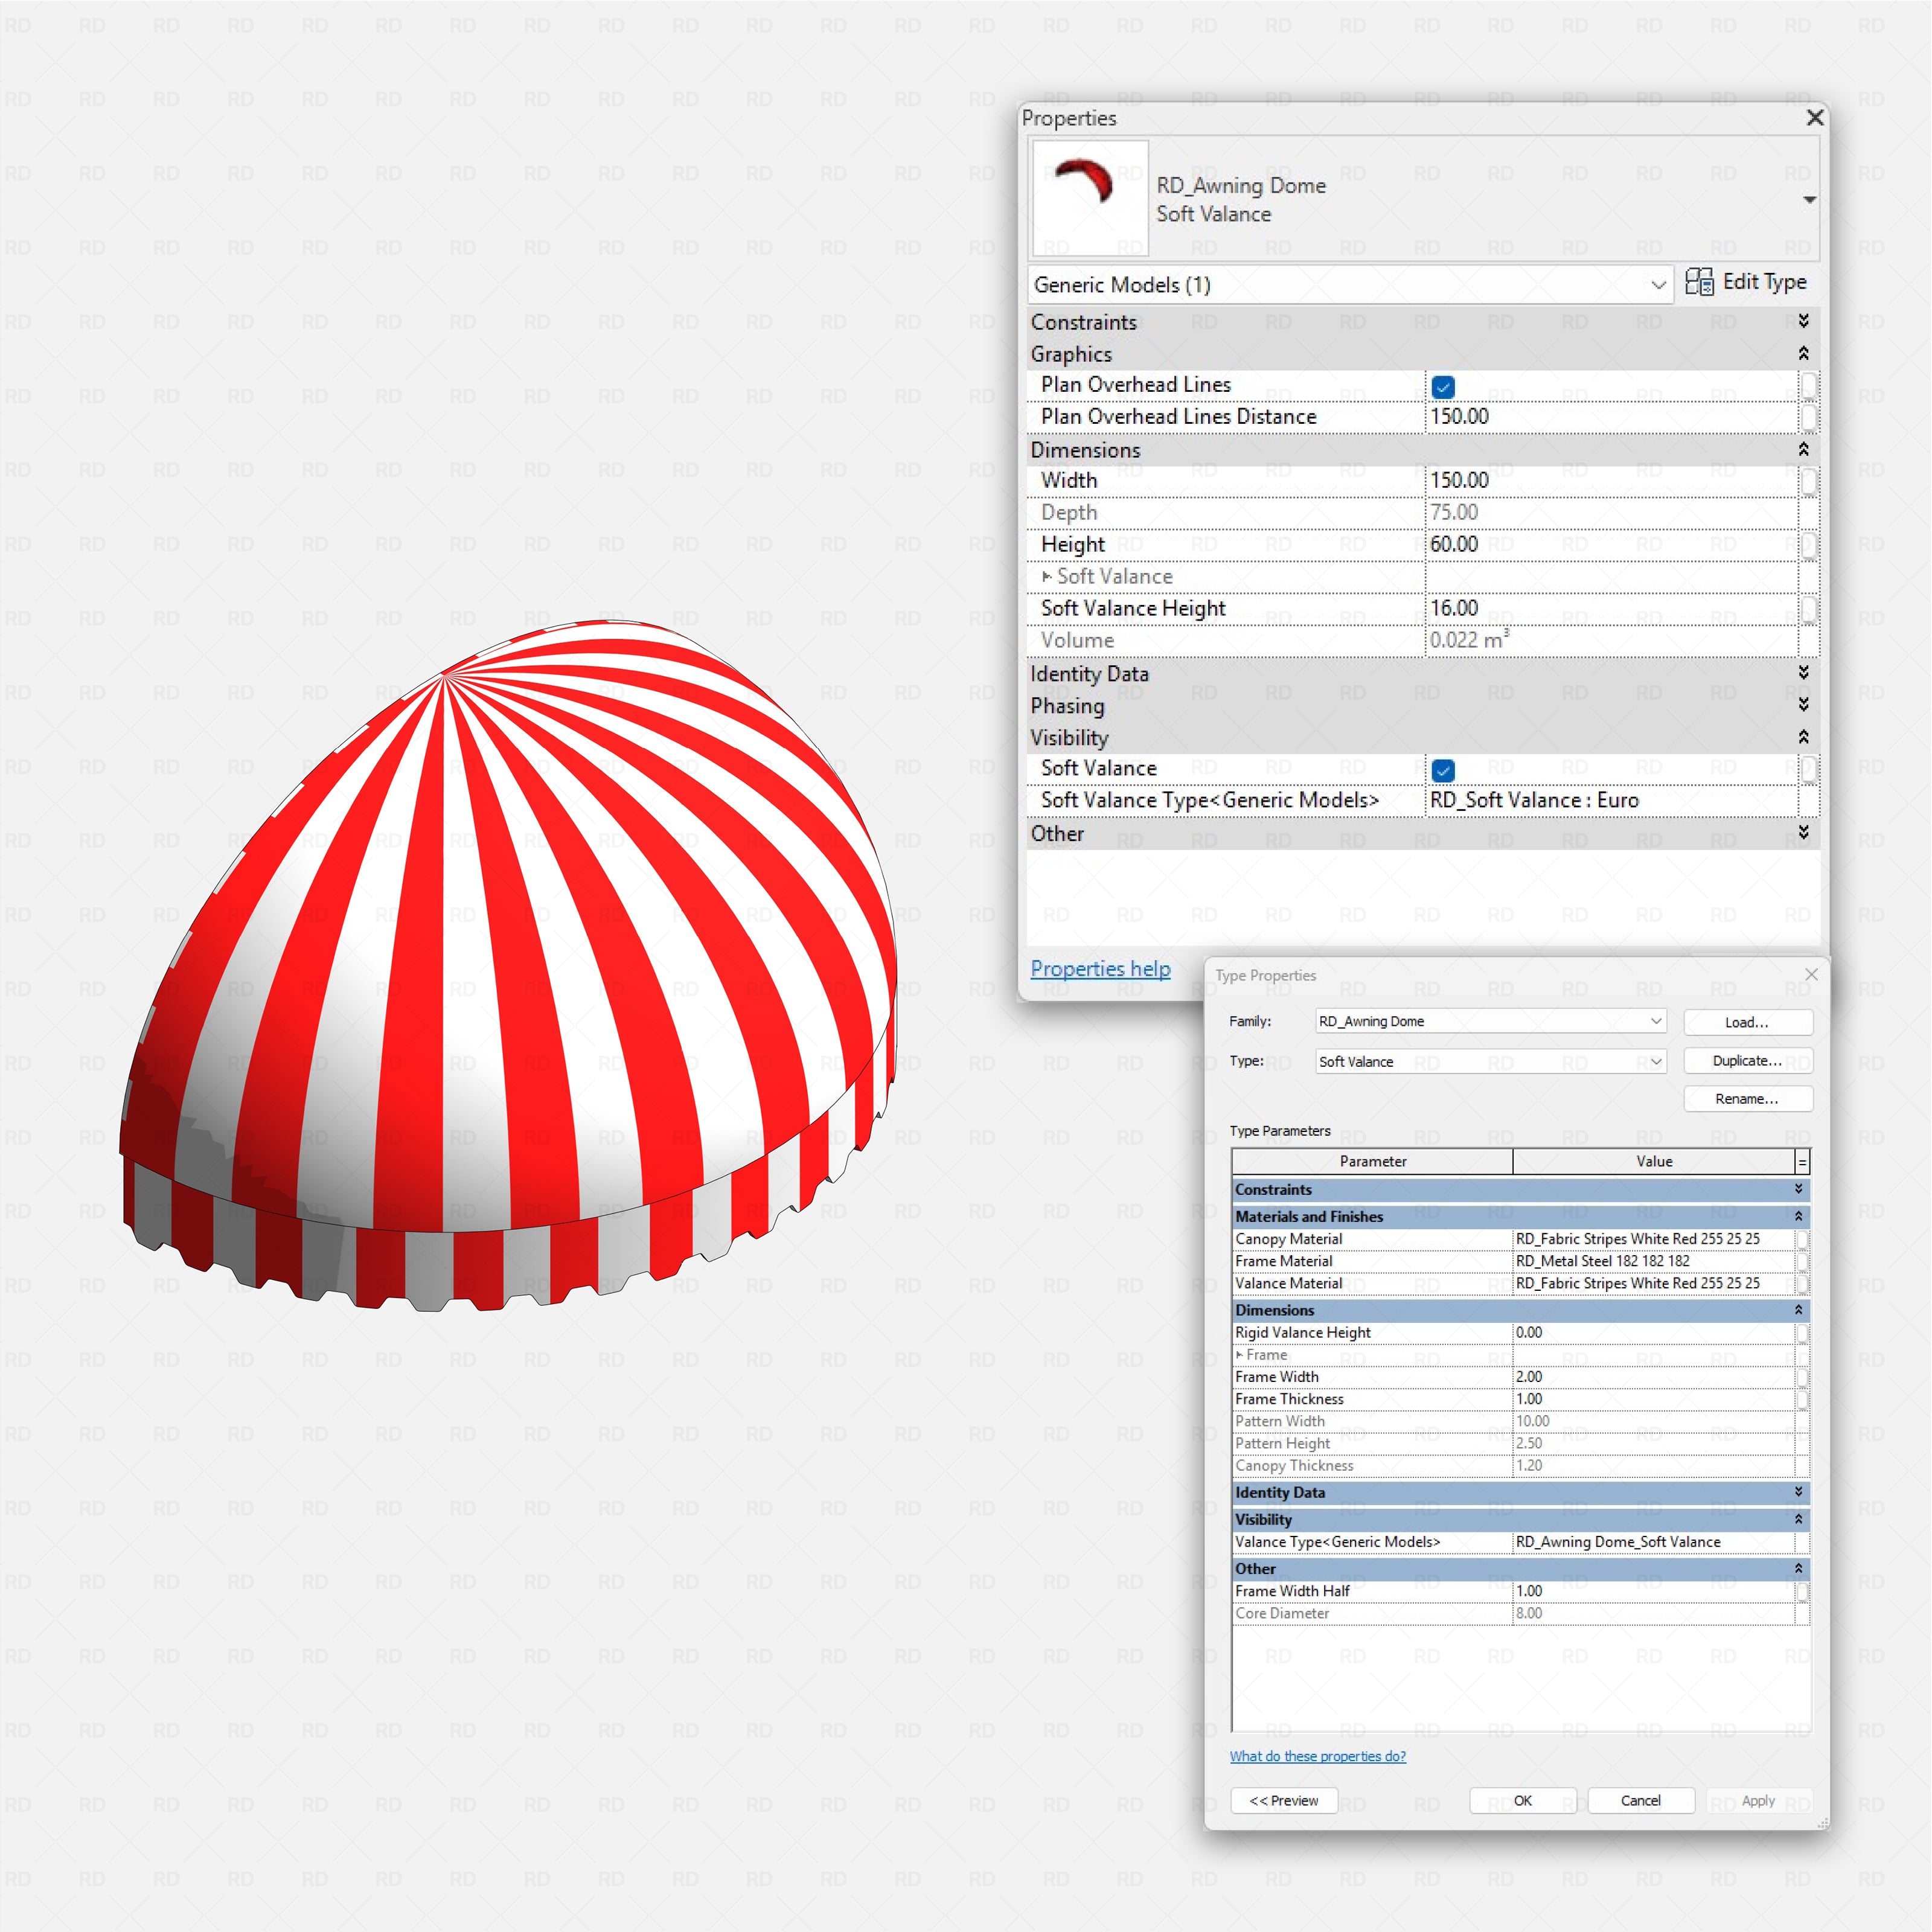The height and width of the screenshot is (1932, 1932).
Task: Select the Canopy Material value
Action: tap(1653, 1239)
